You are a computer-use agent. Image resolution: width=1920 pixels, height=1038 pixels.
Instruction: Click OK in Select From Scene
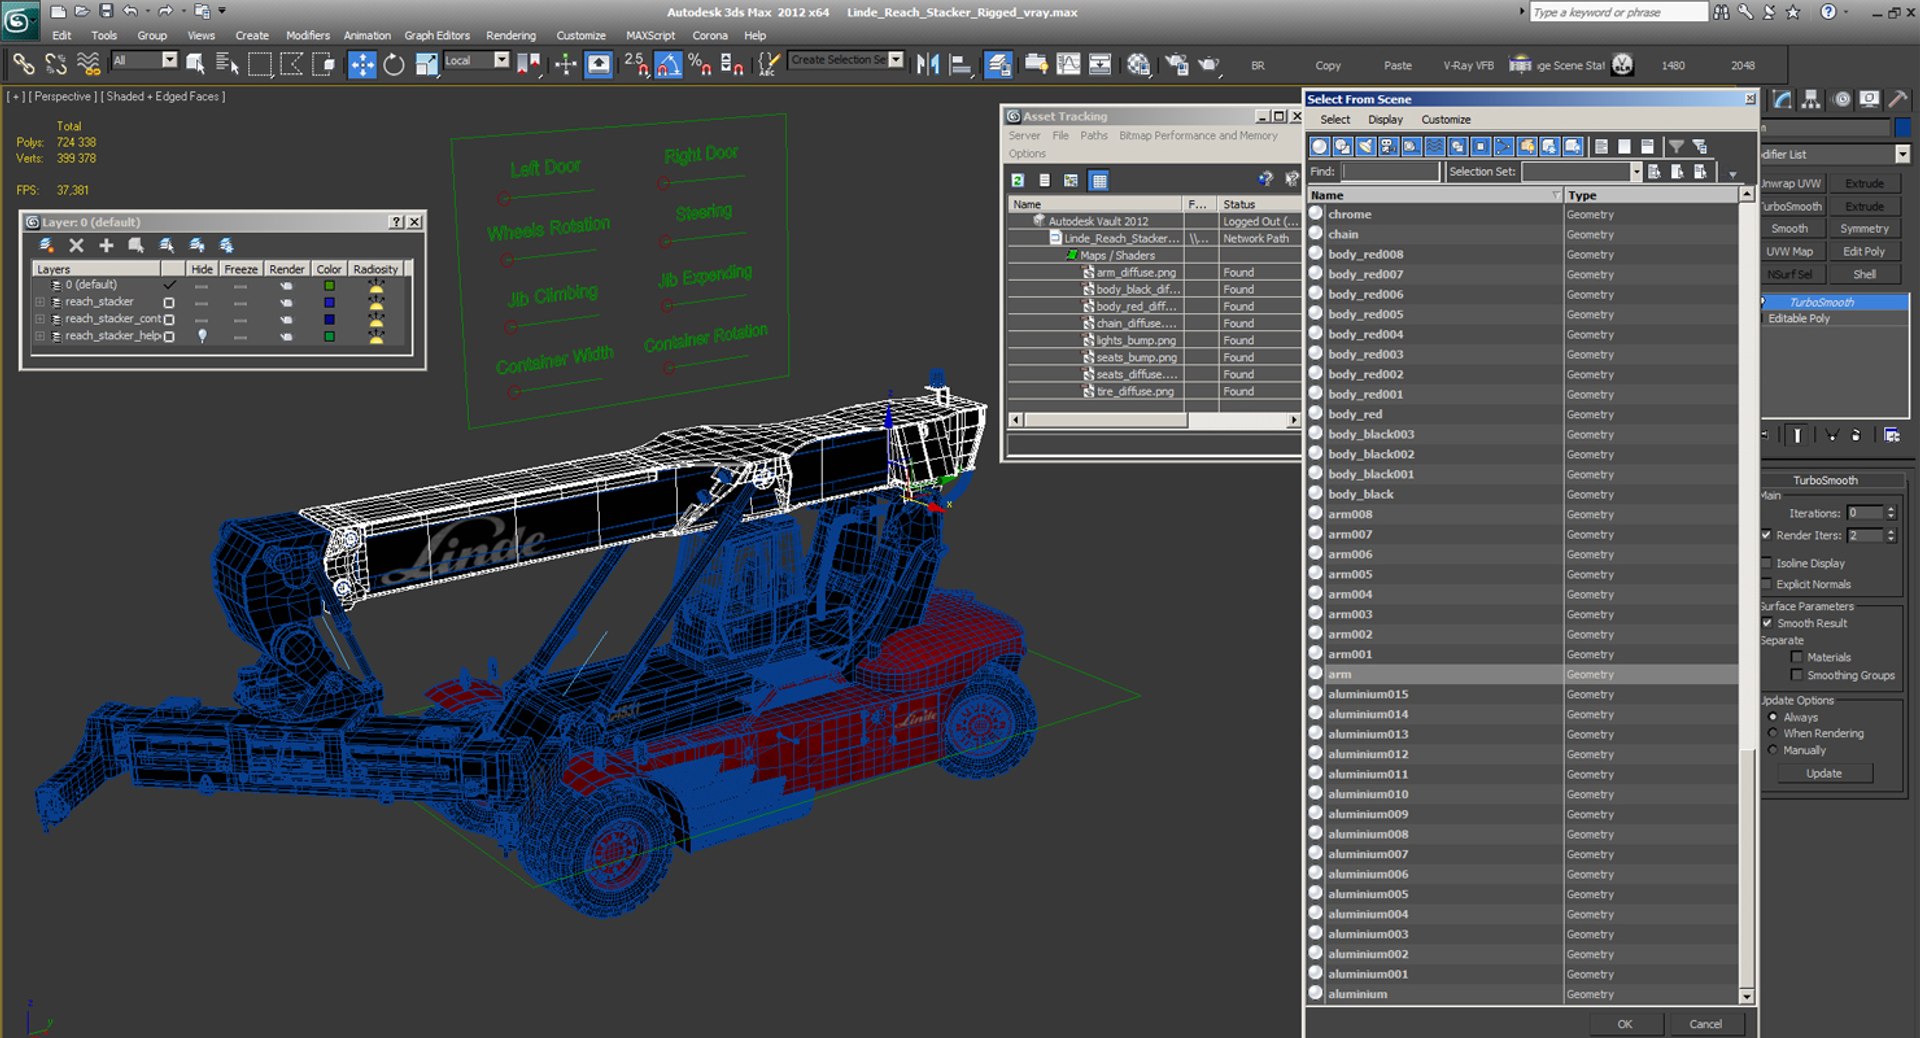point(1625,1024)
